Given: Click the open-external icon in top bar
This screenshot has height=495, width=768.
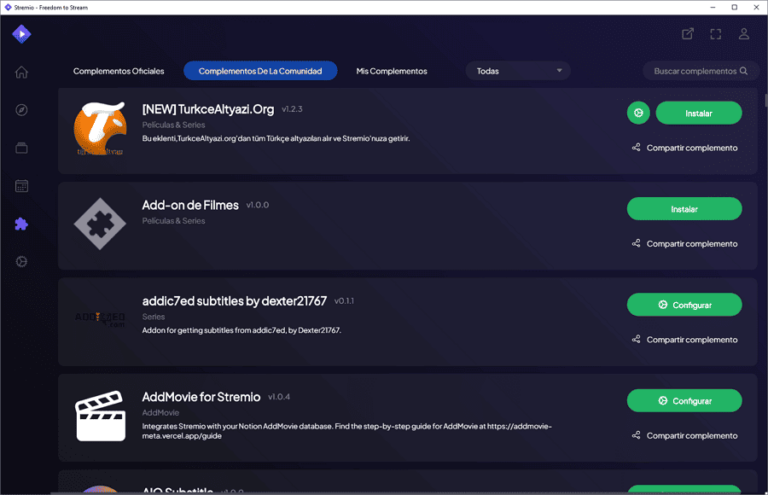Looking at the screenshot, I should [x=688, y=34].
